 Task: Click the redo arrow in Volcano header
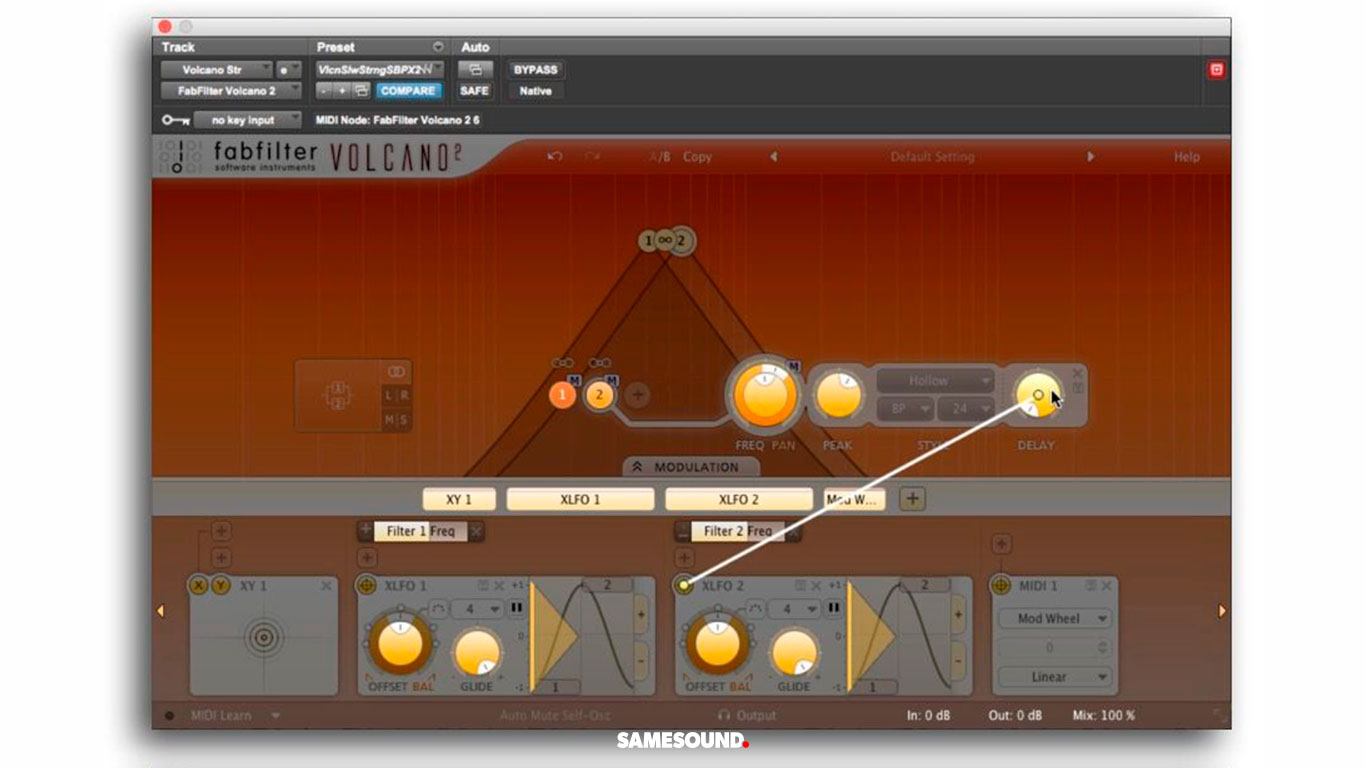tap(592, 157)
